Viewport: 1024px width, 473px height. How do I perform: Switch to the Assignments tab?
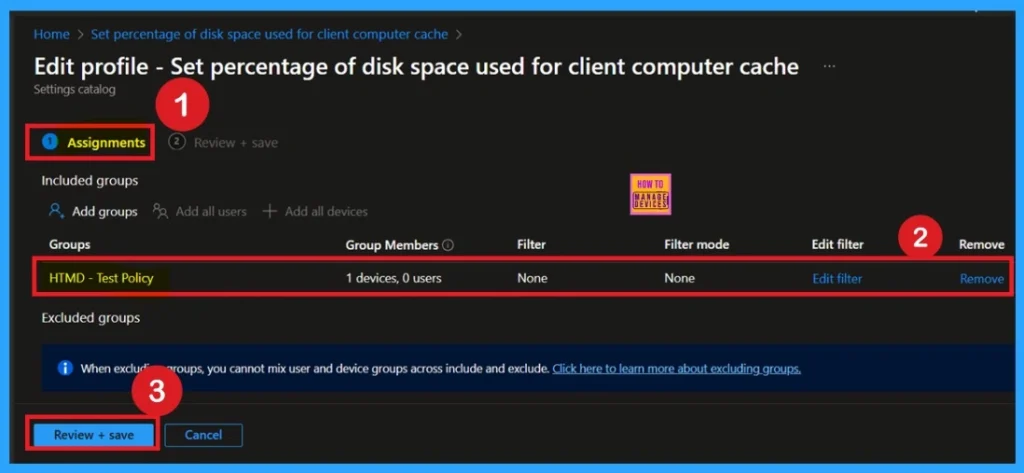point(106,143)
